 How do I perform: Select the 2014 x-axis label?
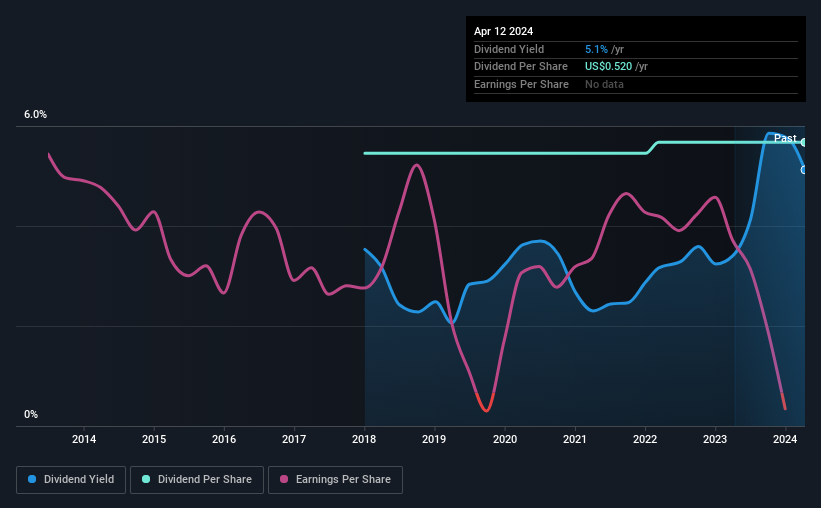[x=84, y=439]
